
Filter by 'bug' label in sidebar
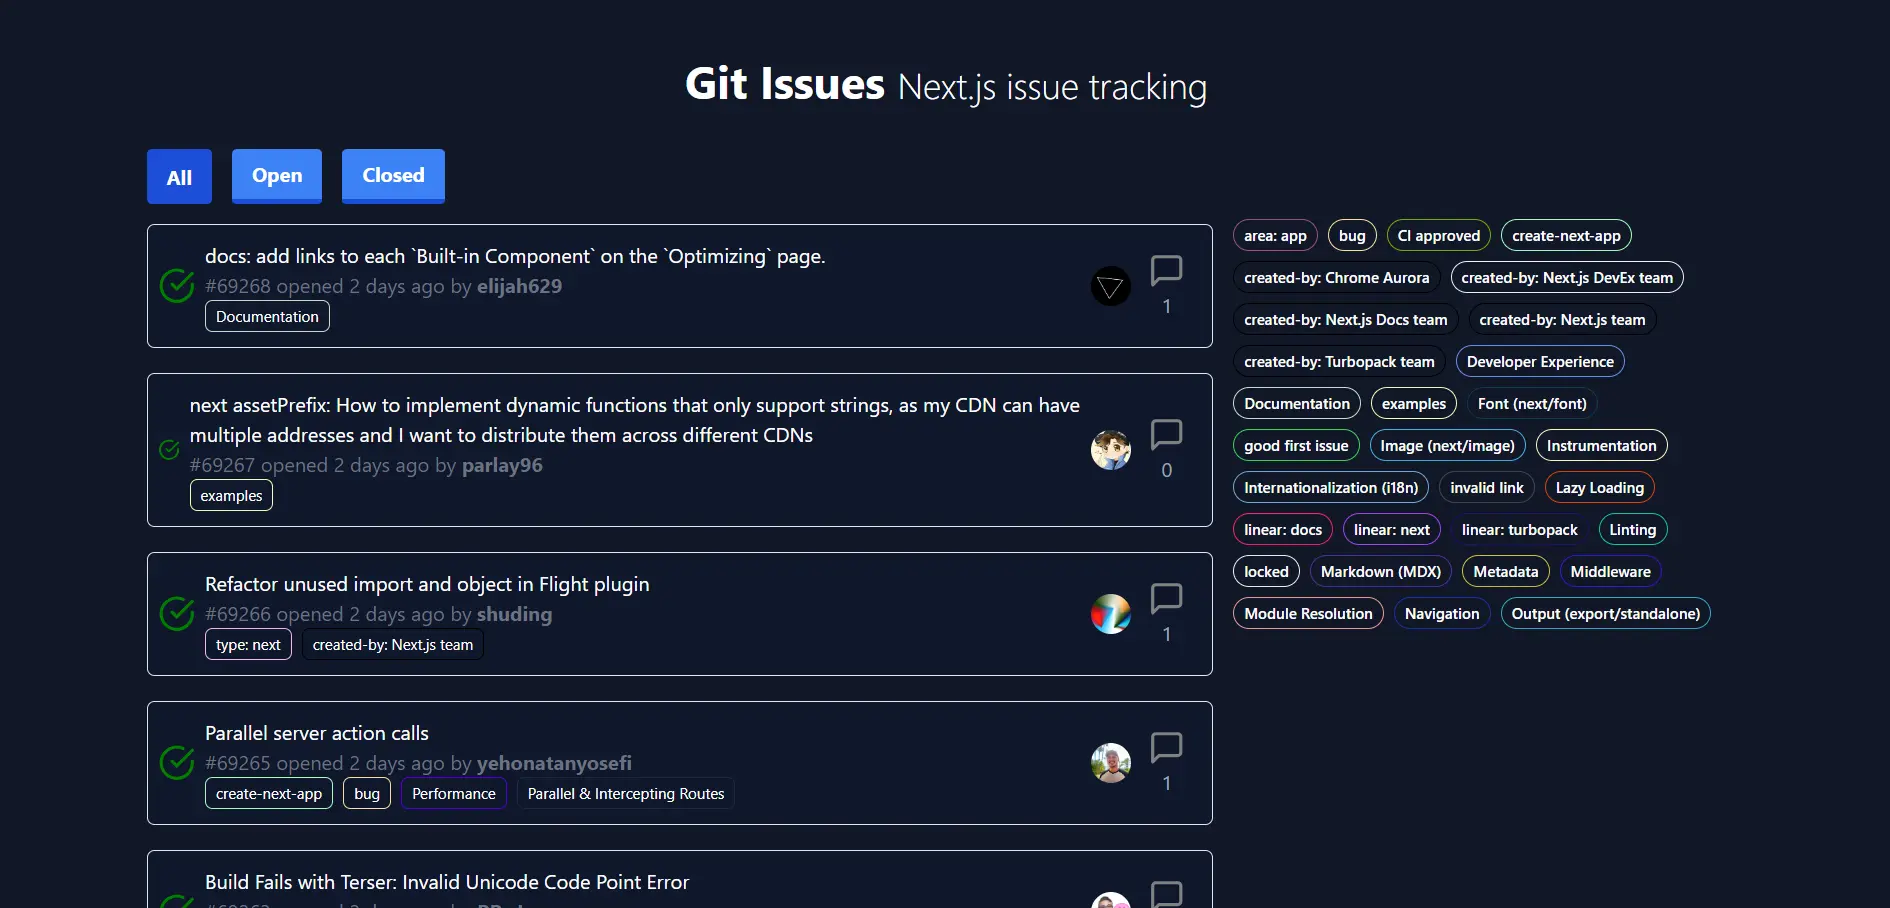(x=1352, y=236)
